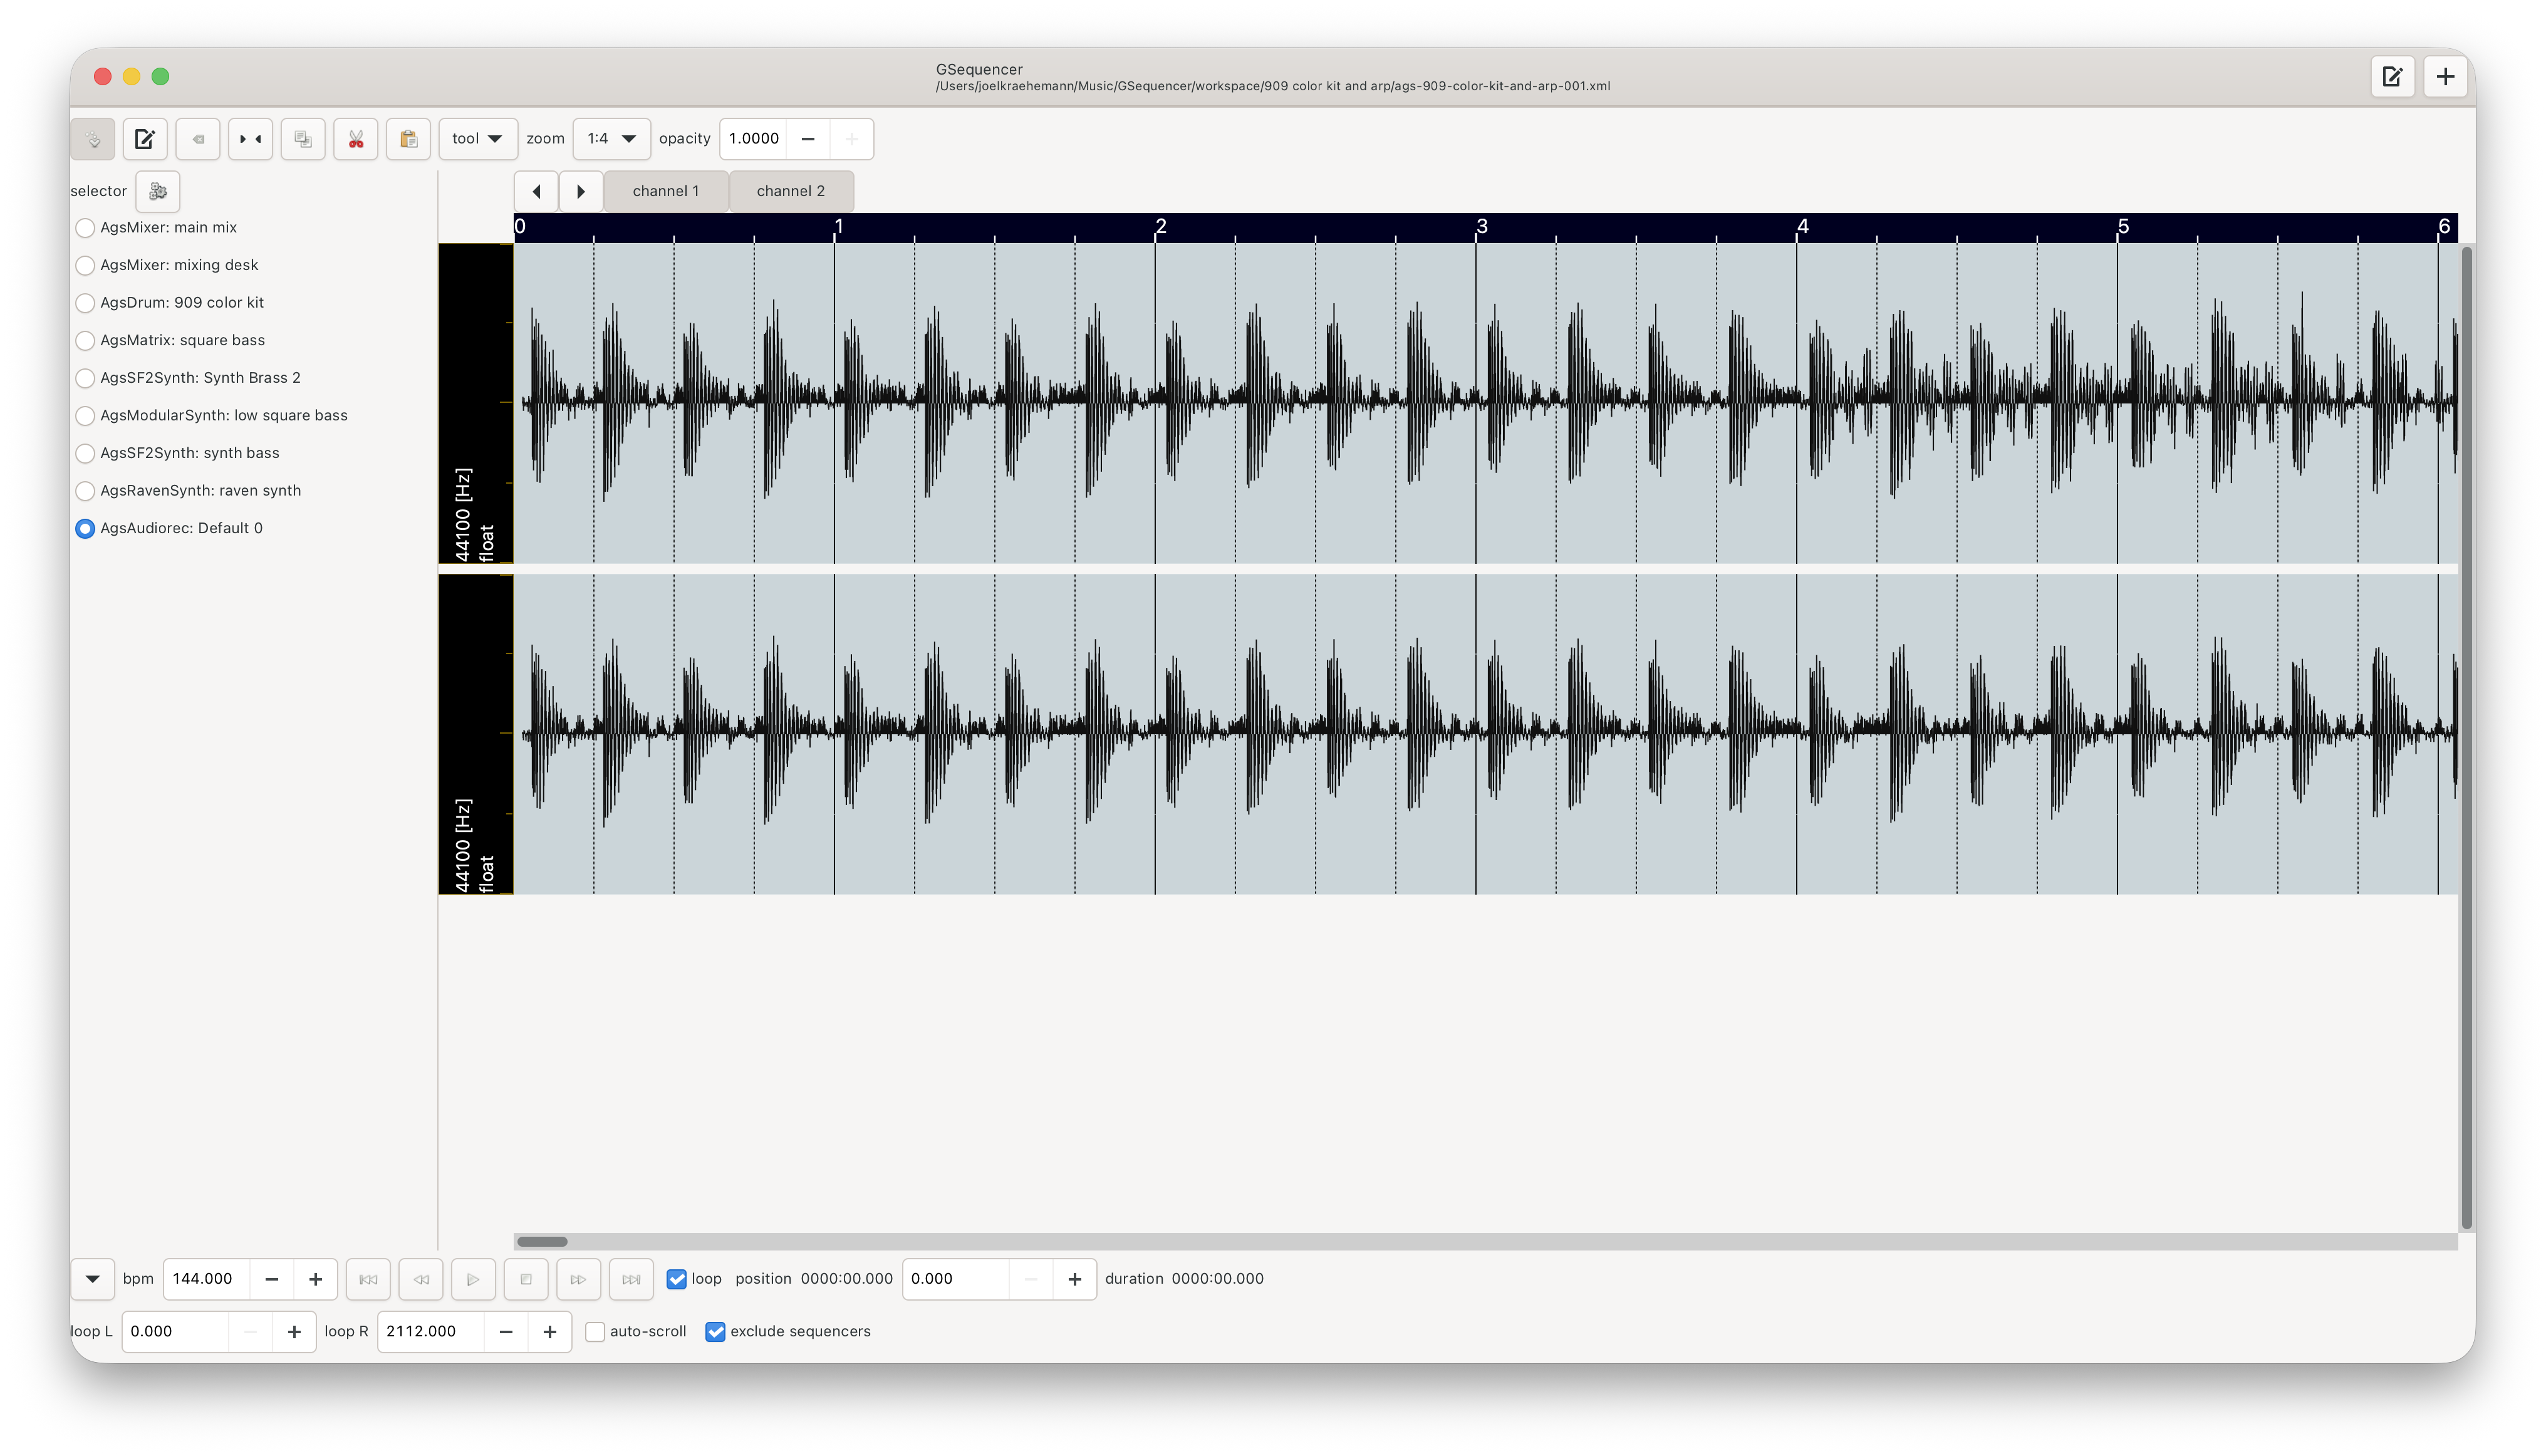Click the plus icon in title bar

pos(2445,77)
